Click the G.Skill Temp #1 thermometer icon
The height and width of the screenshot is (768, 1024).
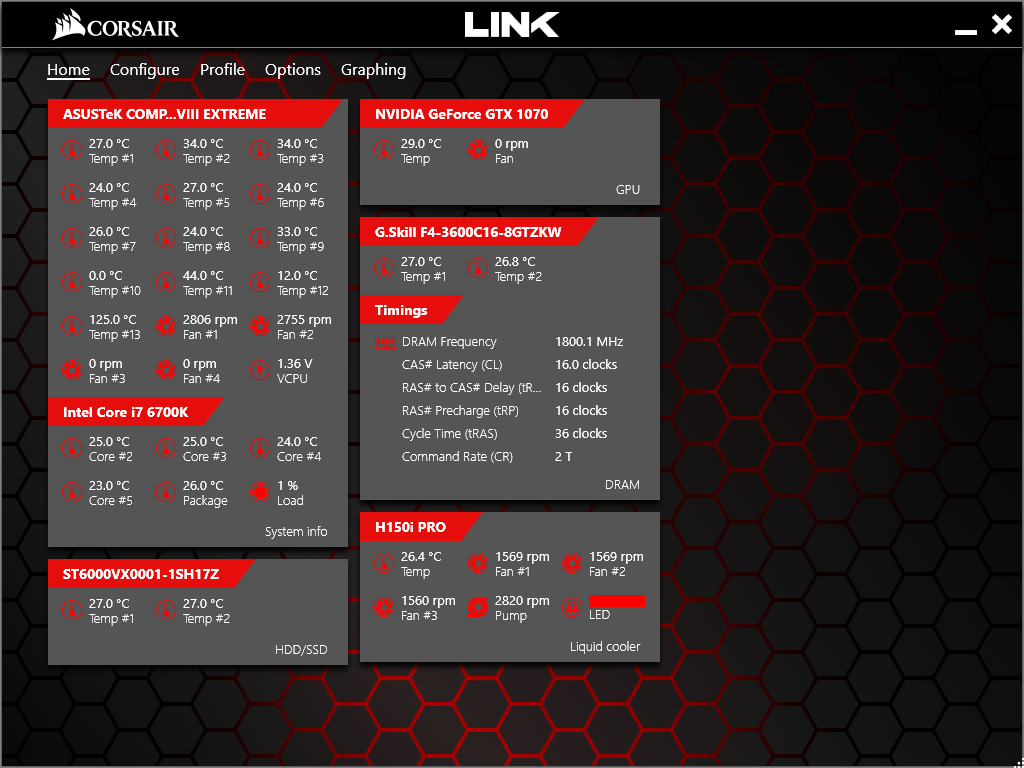[x=384, y=268]
